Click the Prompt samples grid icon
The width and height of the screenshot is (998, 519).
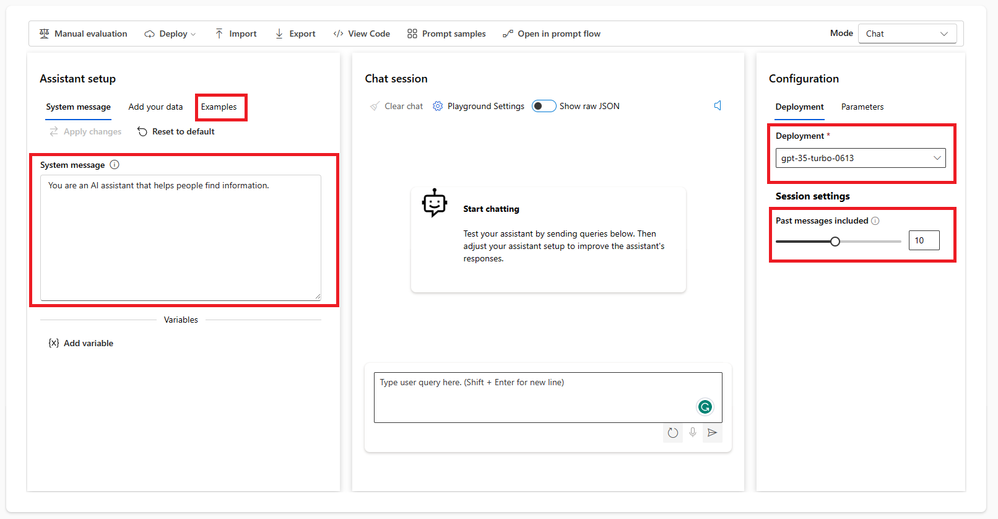412,34
